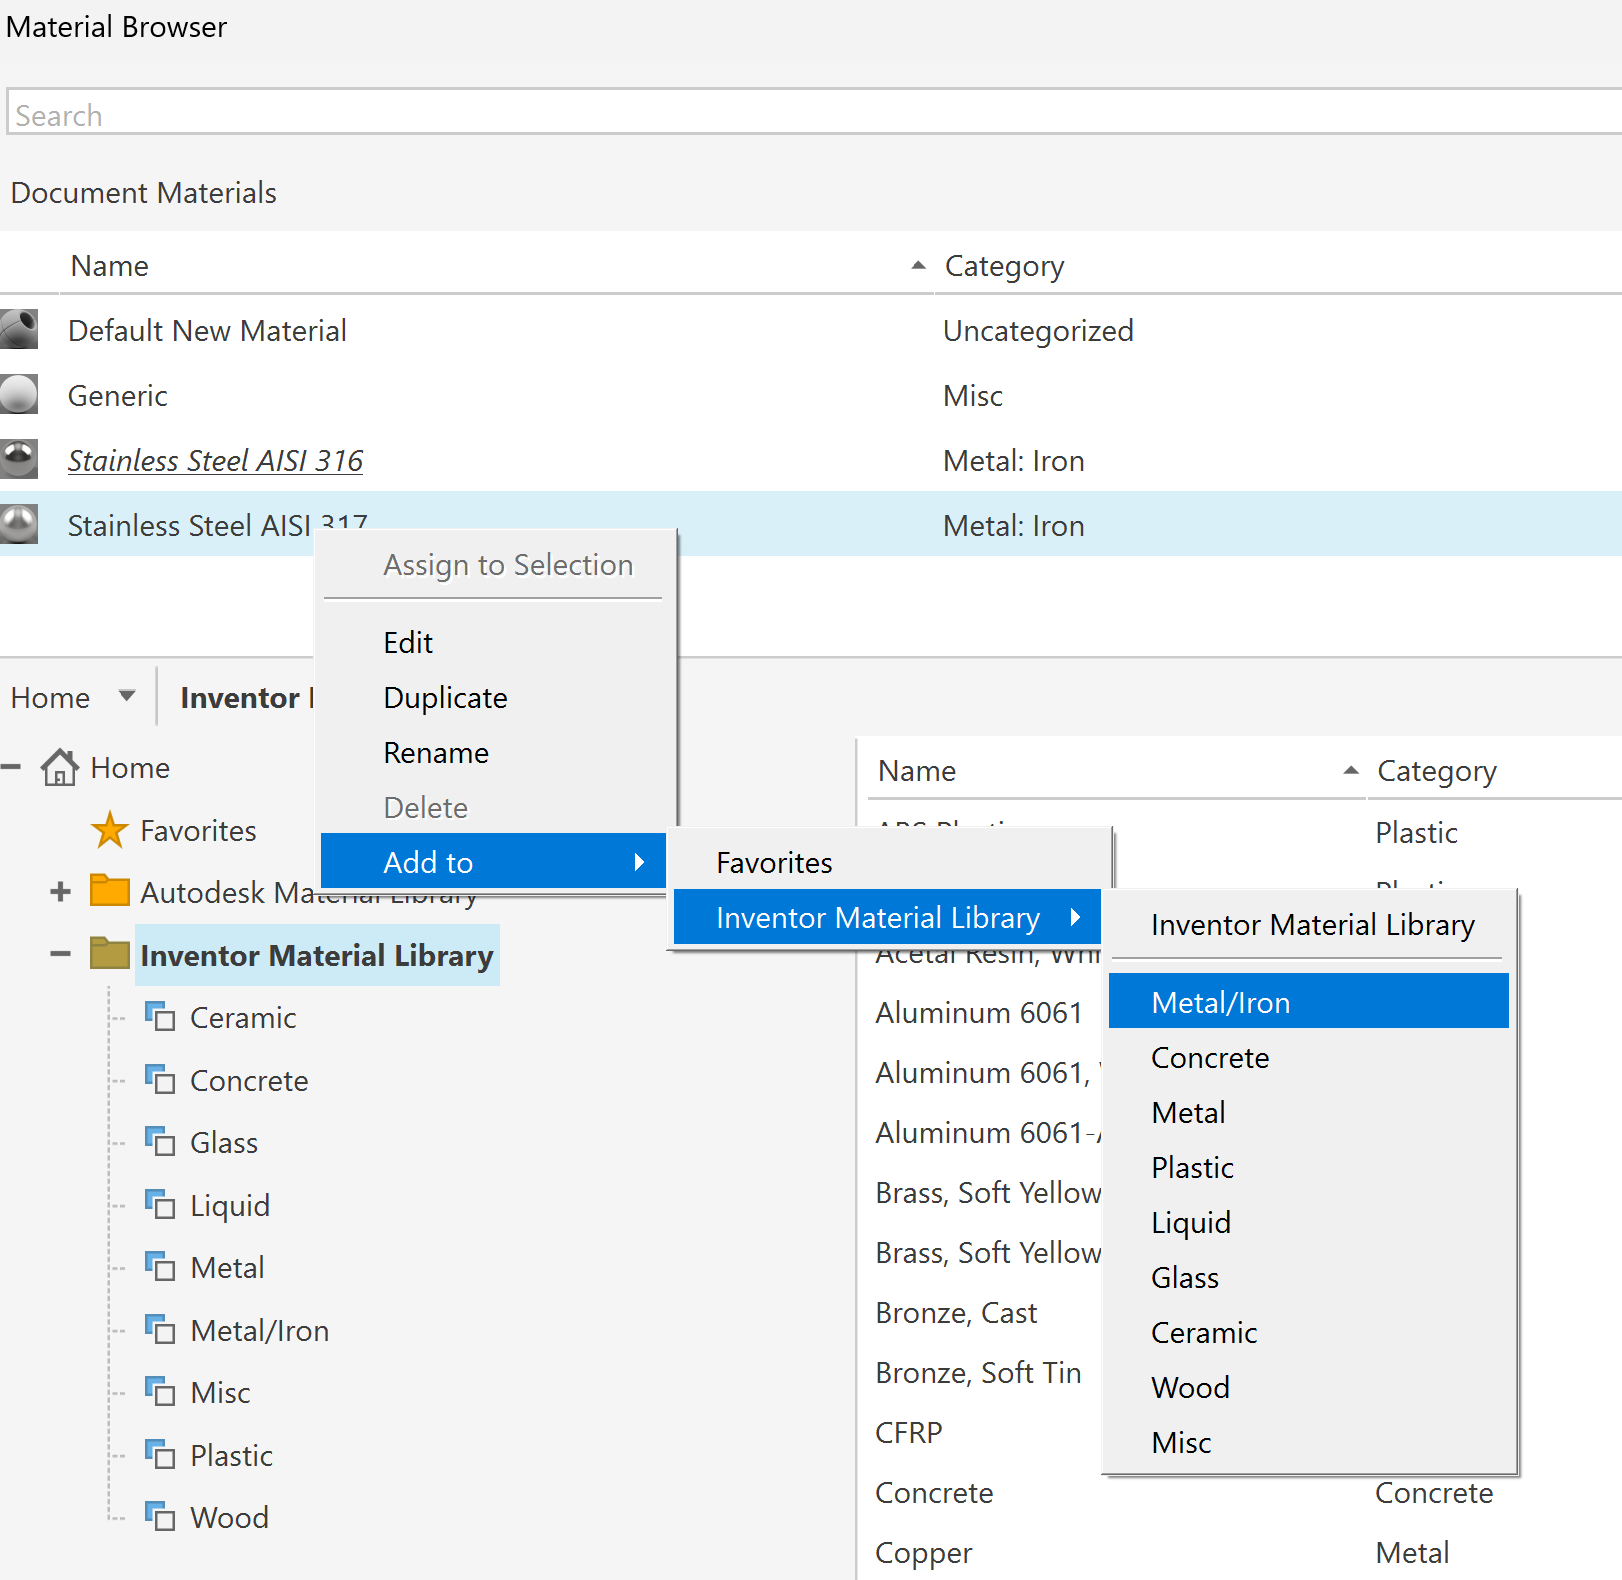Click the Ceramic category icon in tree
This screenshot has height=1580, width=1622.
point(160,1016)
